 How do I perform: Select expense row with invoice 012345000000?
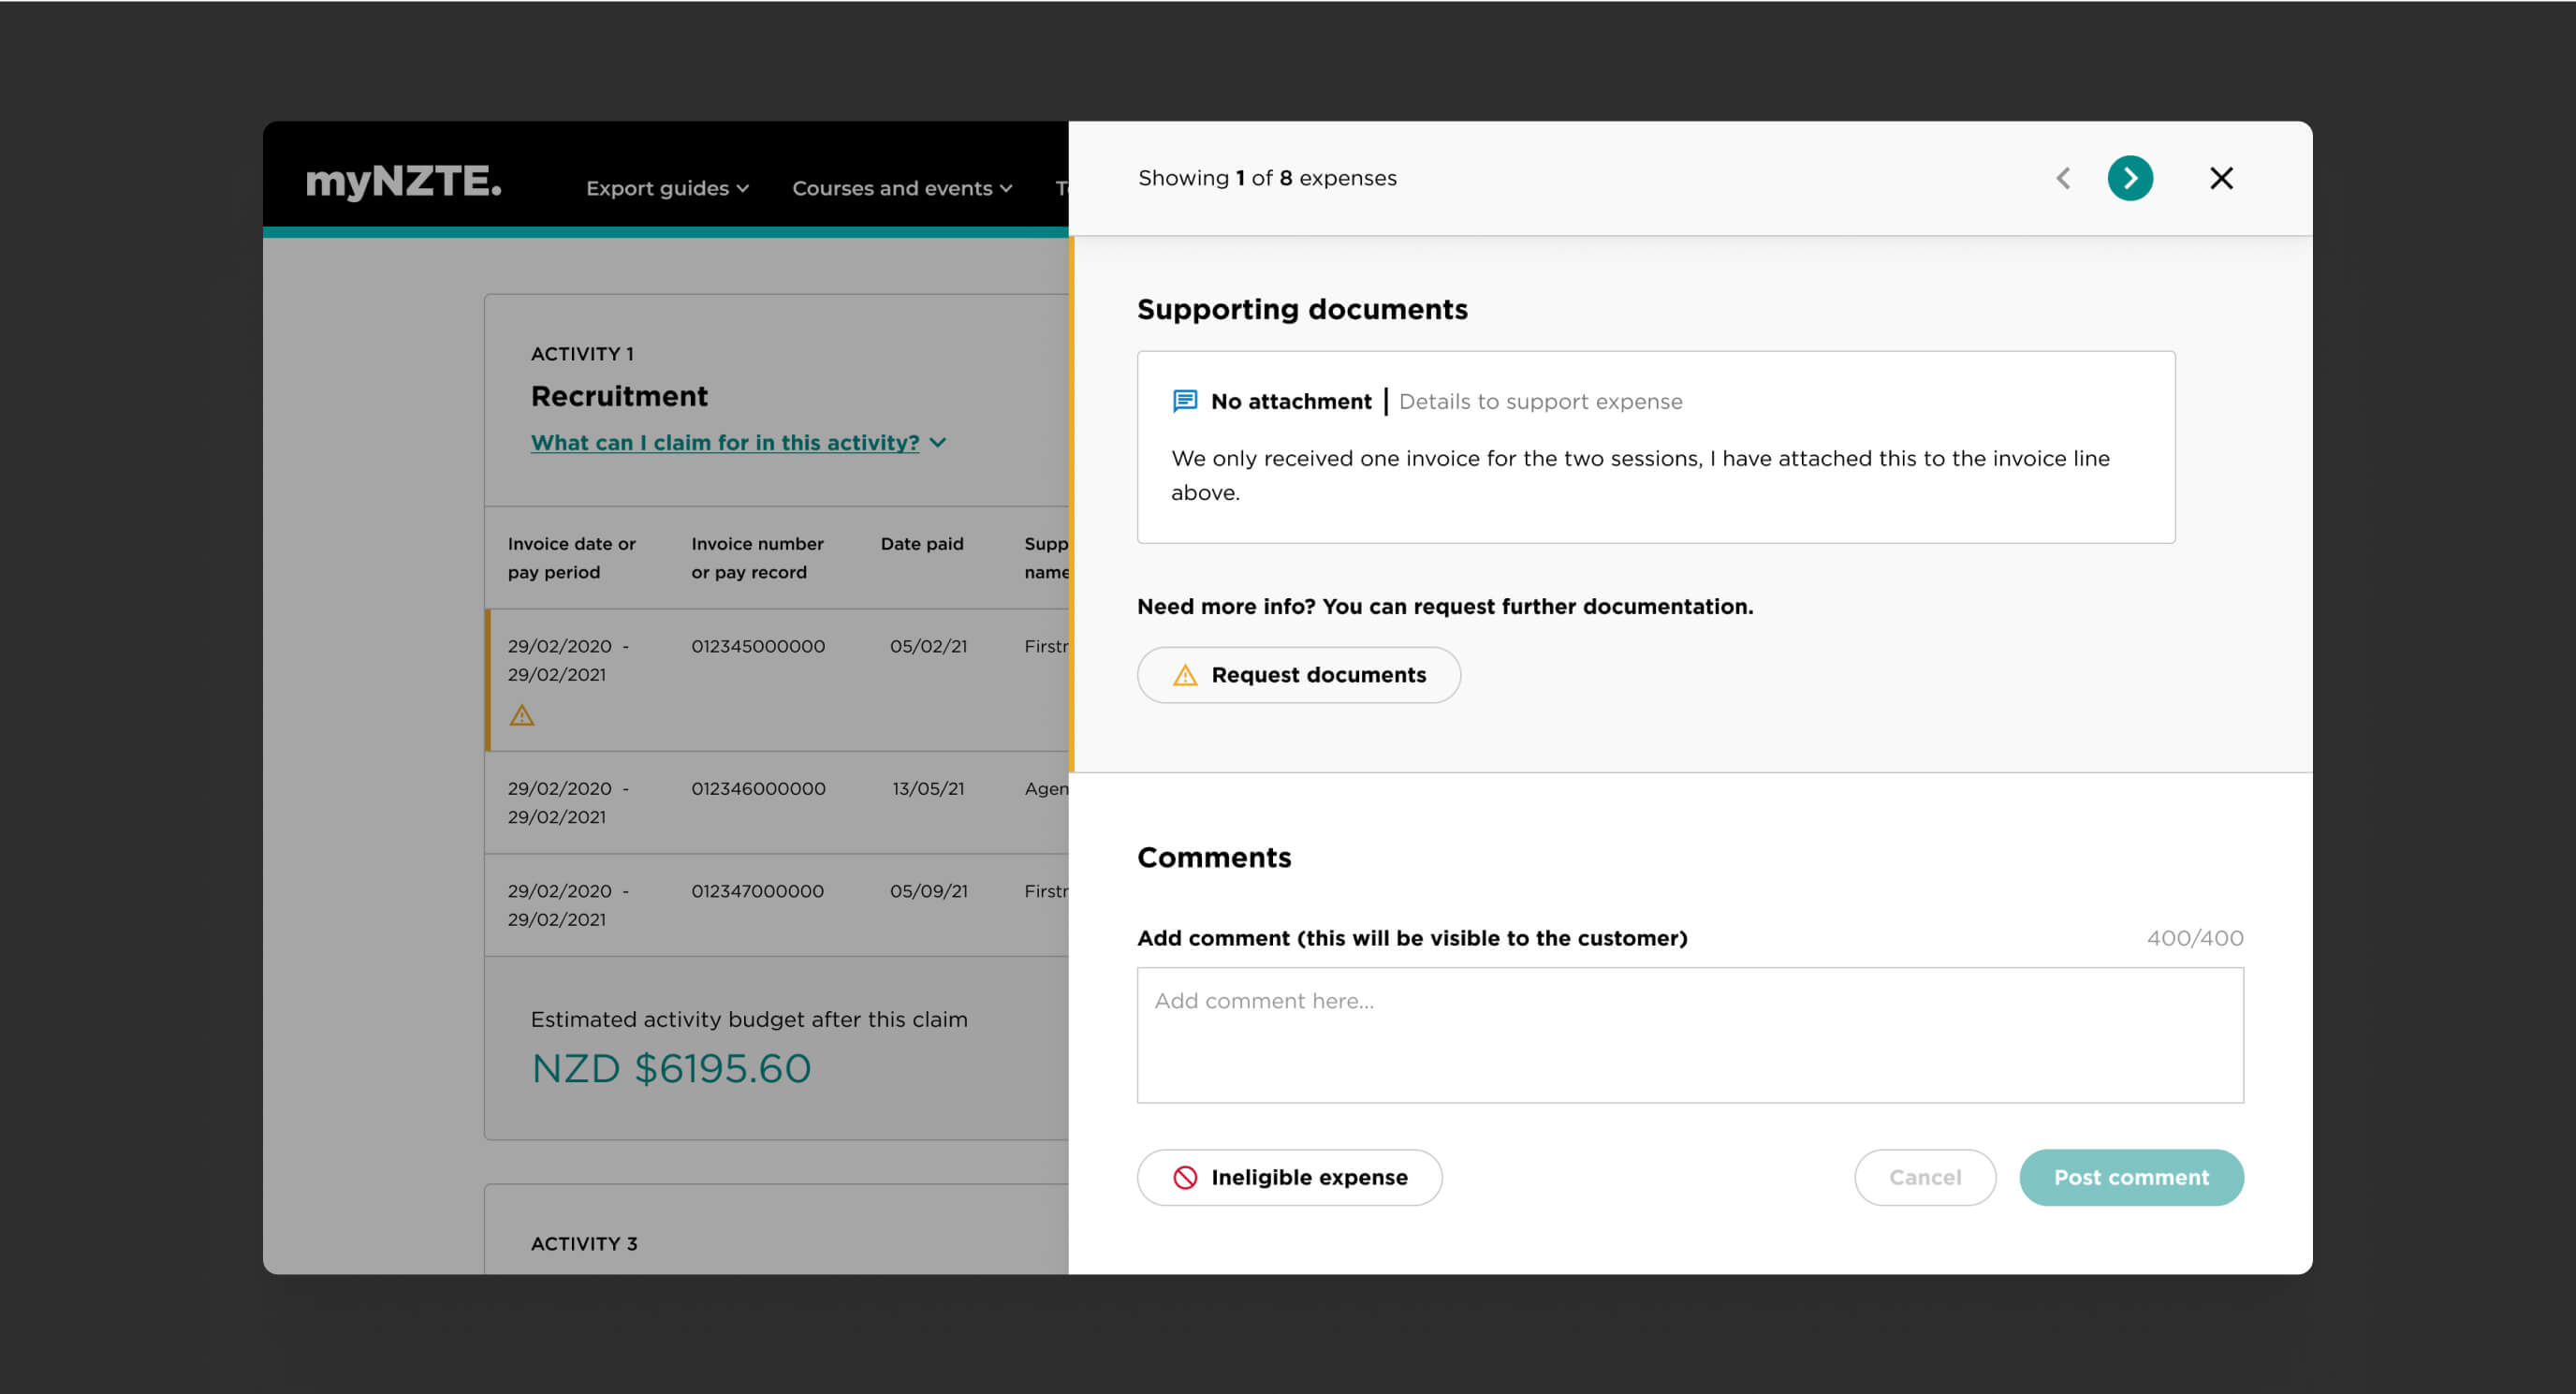pos(777,680)
